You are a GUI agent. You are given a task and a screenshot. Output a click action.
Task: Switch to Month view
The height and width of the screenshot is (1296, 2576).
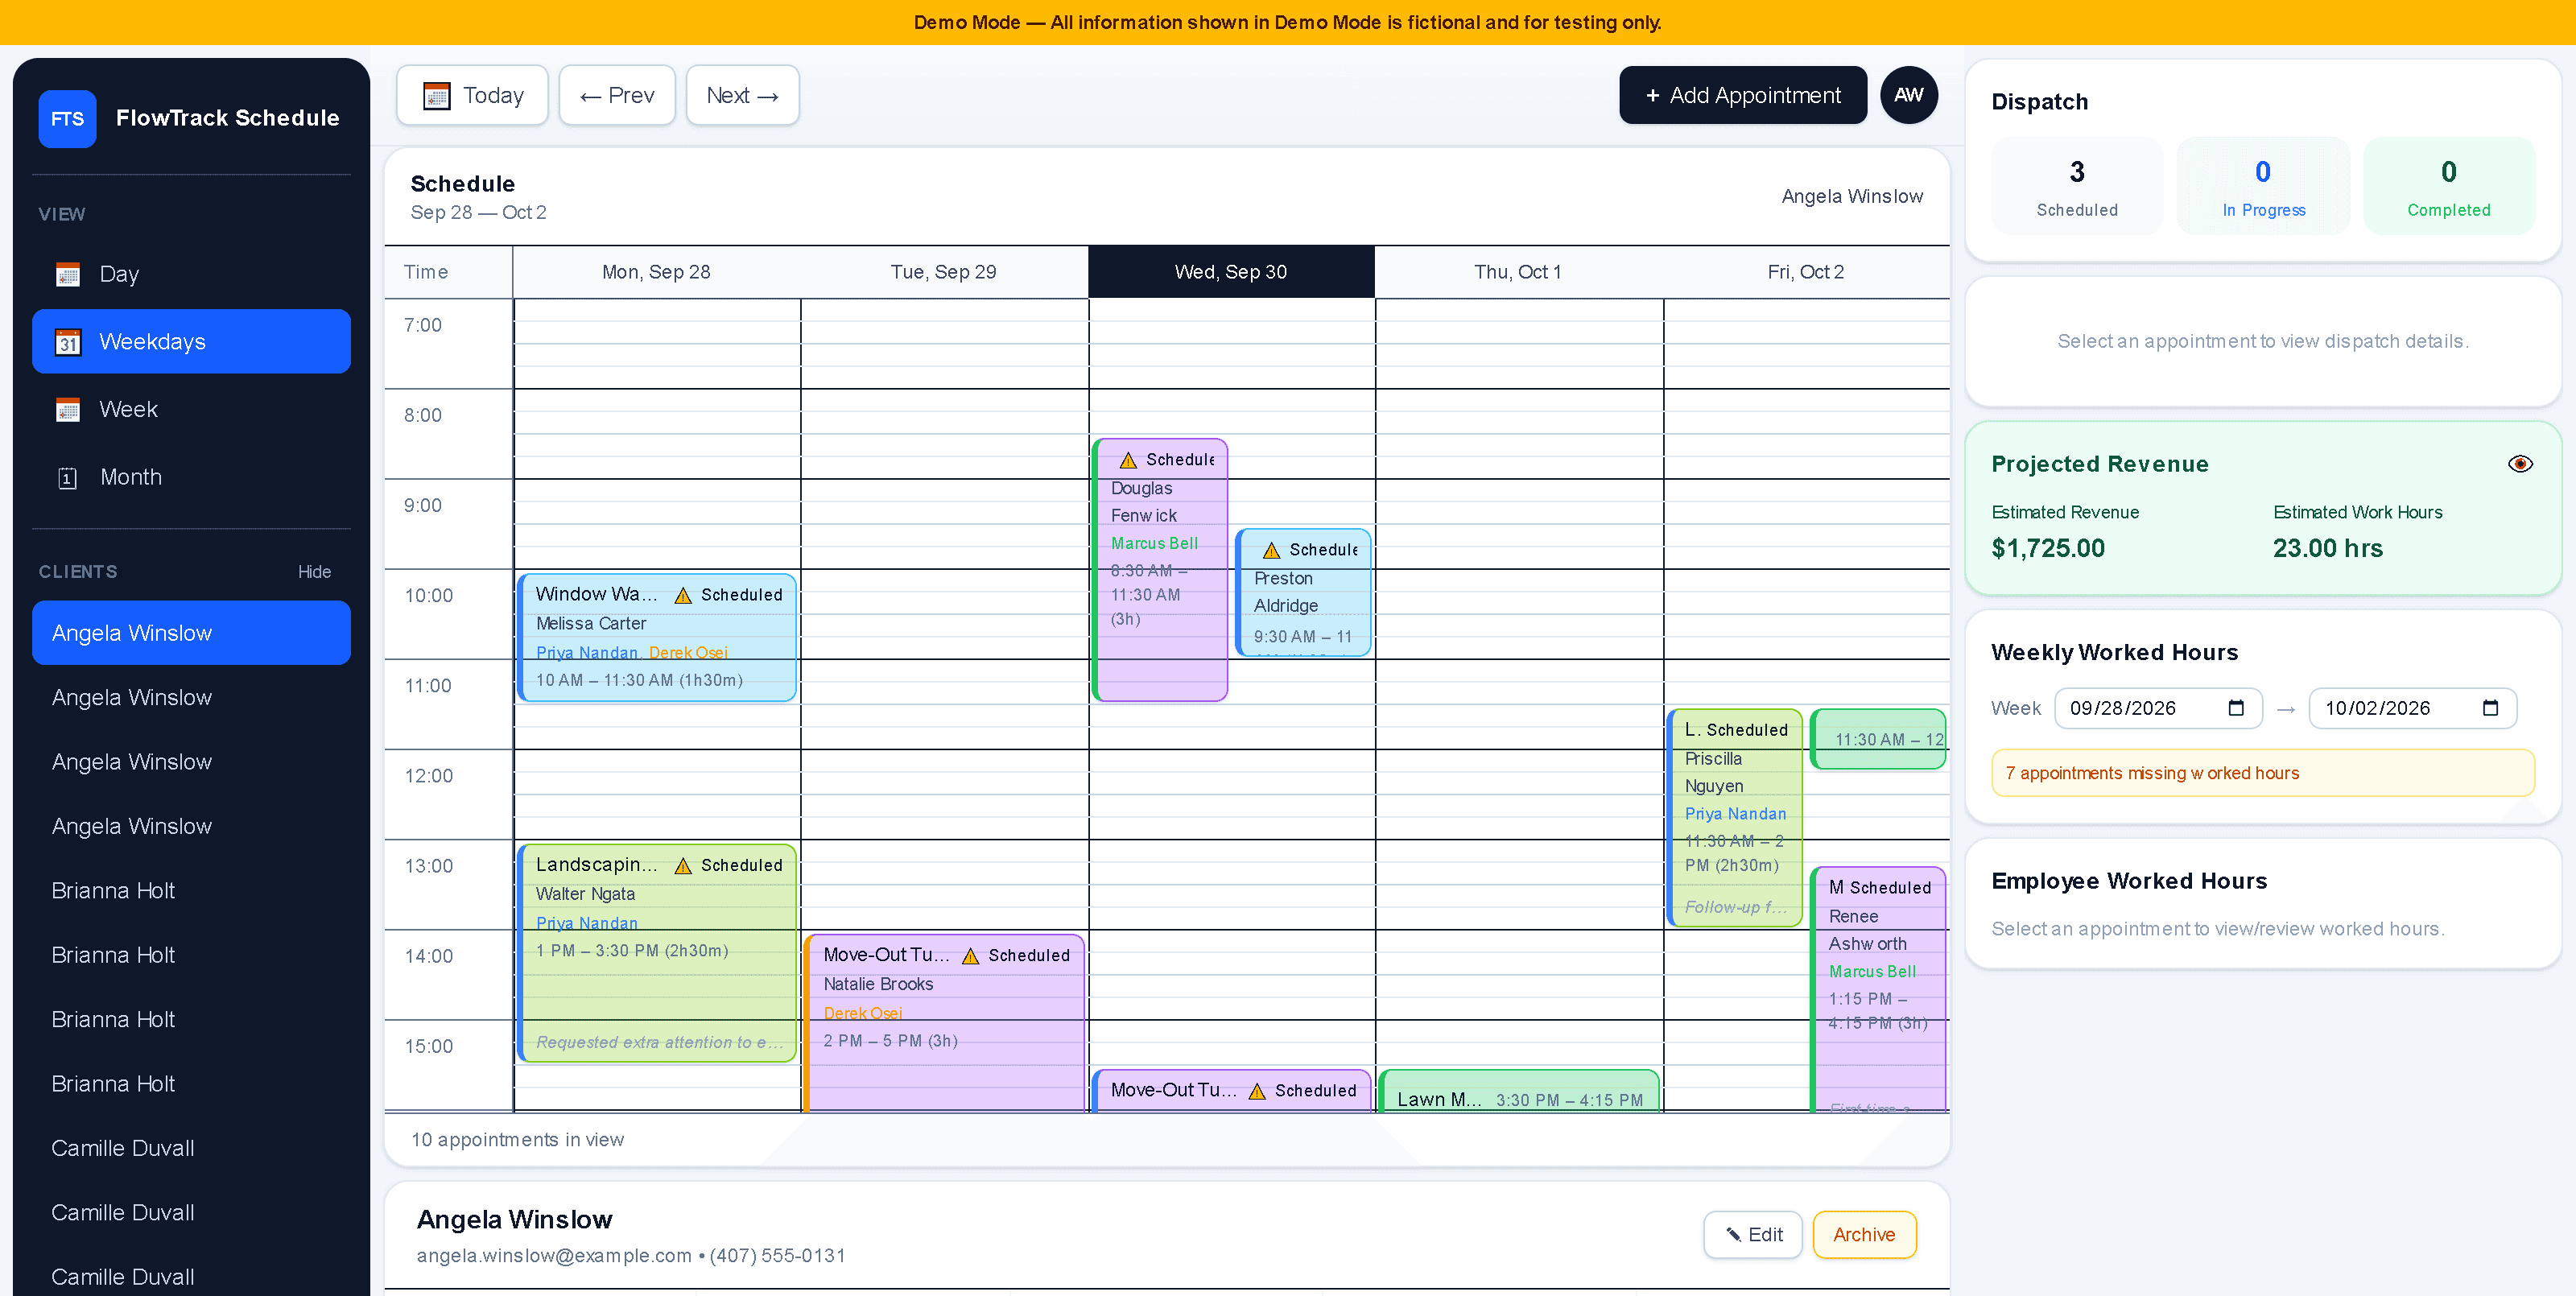pos(191,478)
